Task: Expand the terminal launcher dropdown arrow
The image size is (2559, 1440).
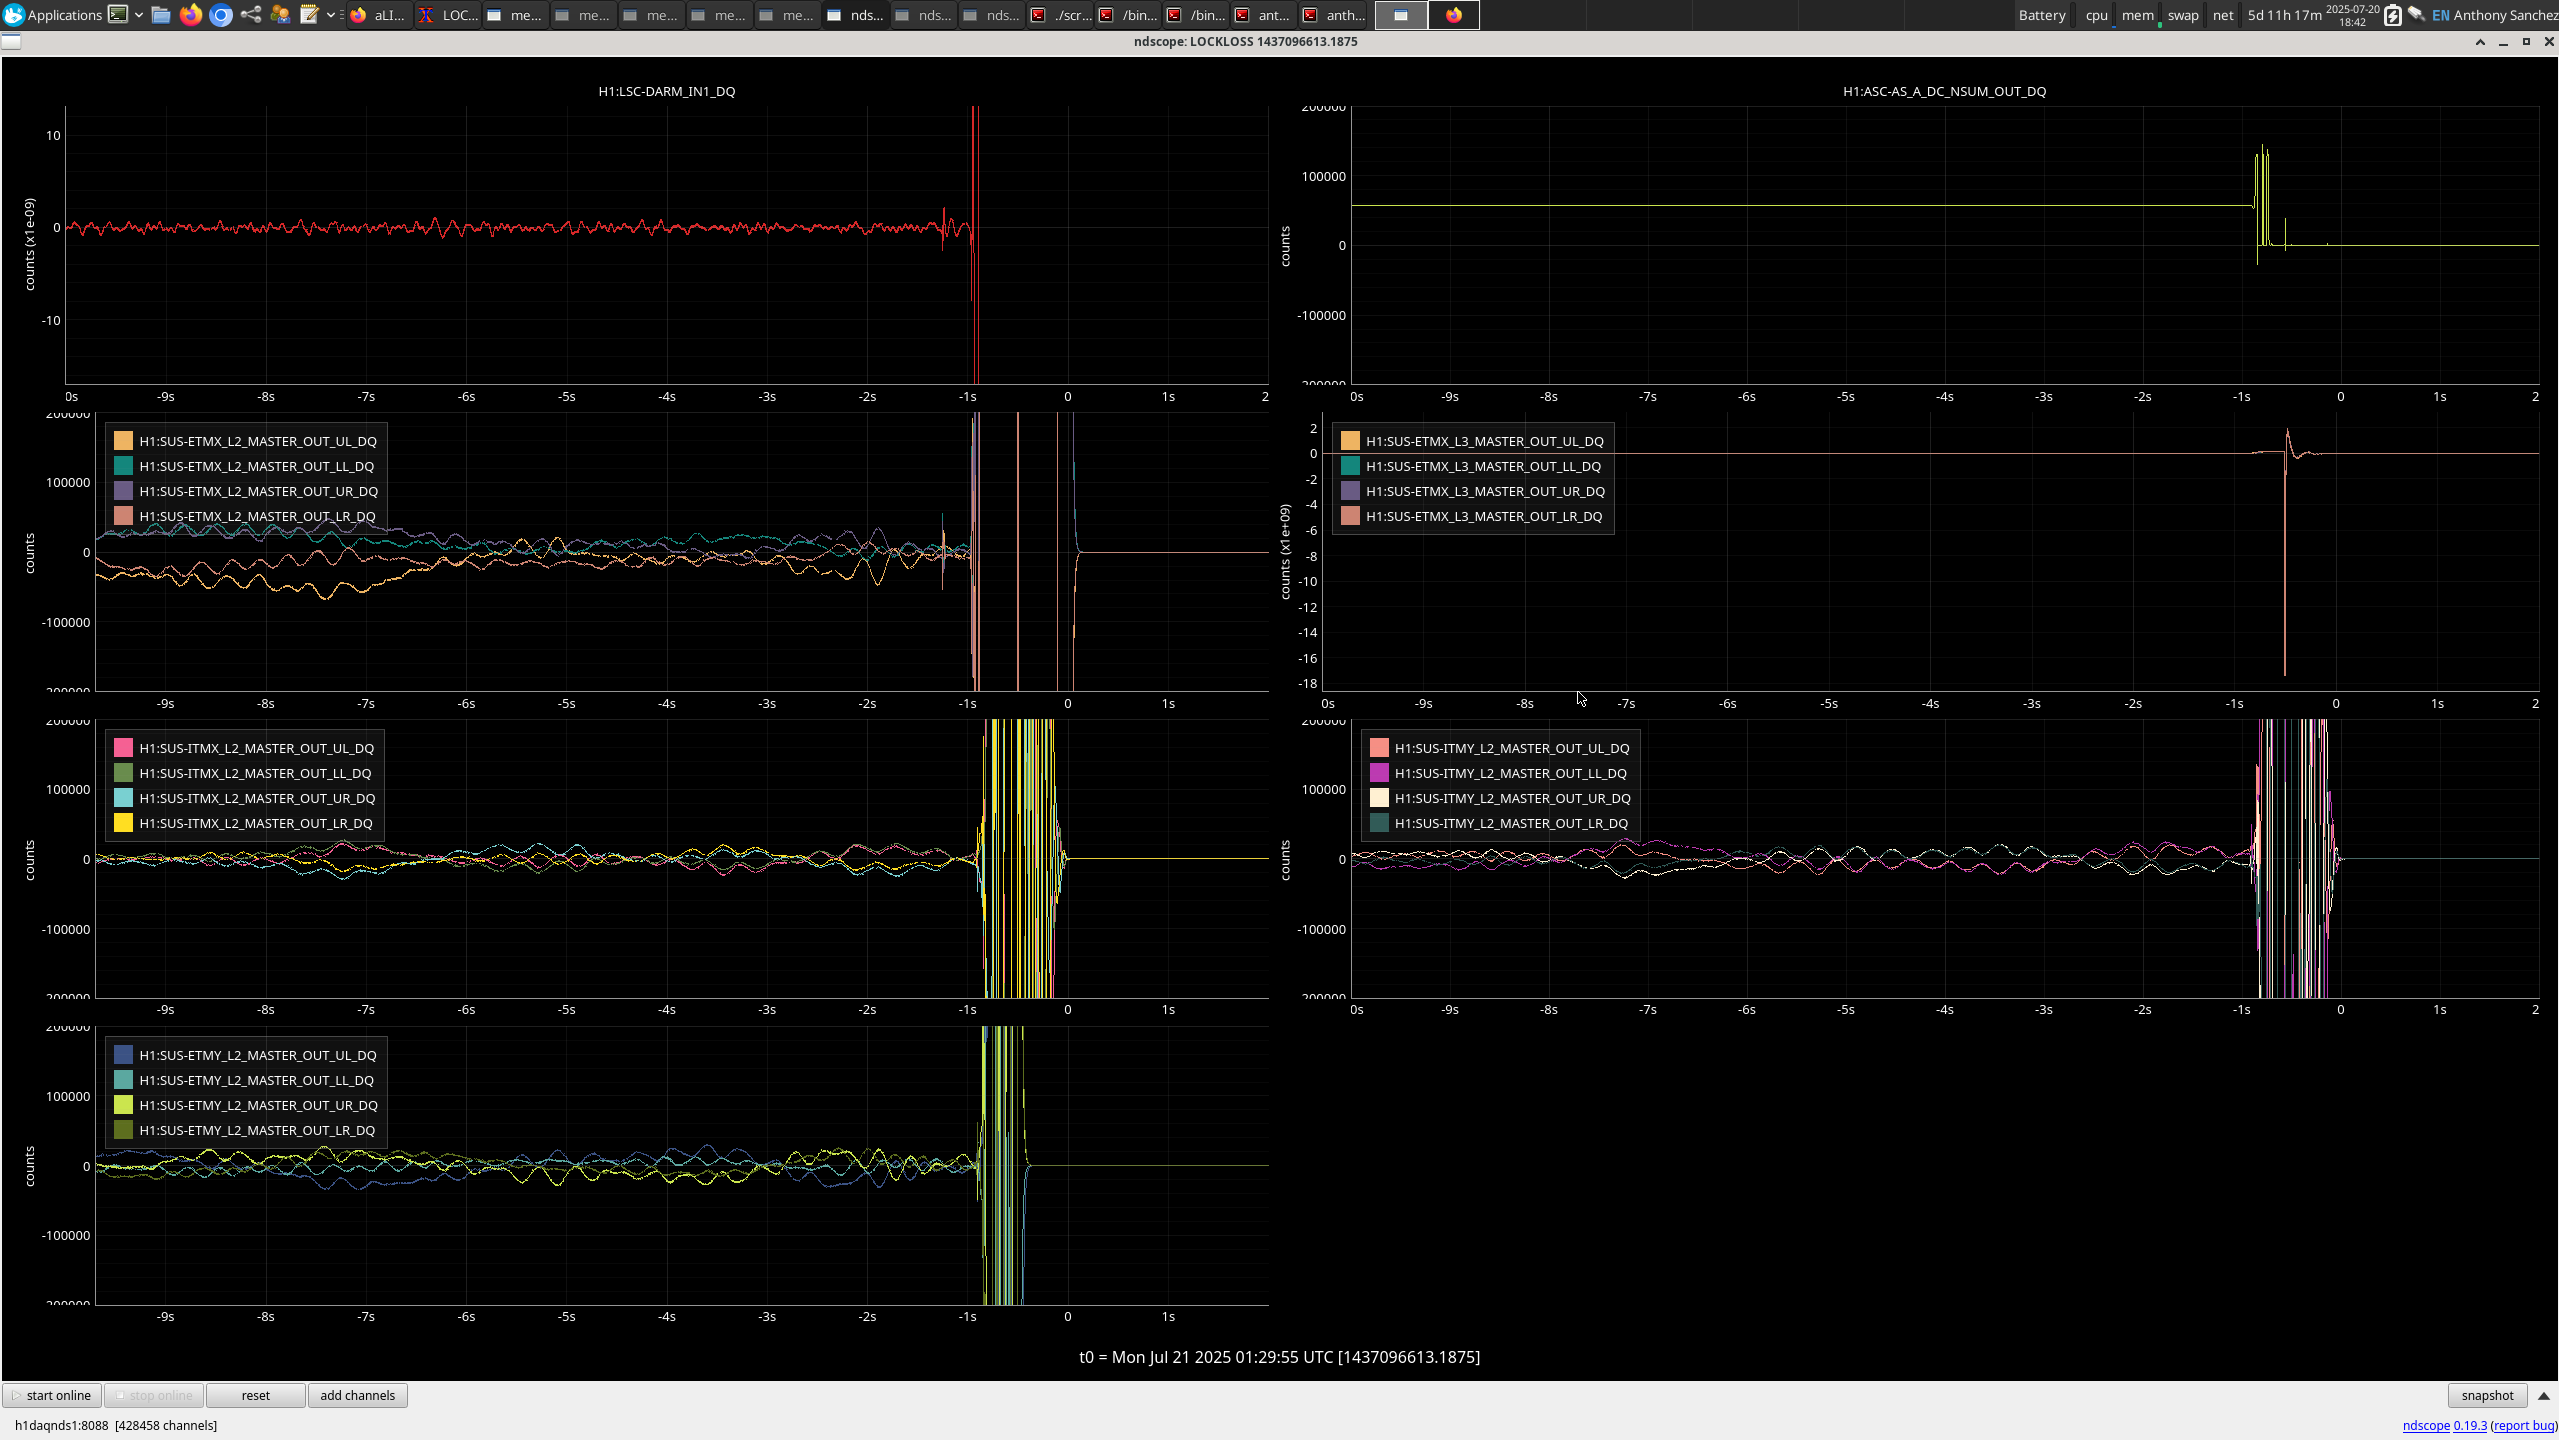Action: 139,15
